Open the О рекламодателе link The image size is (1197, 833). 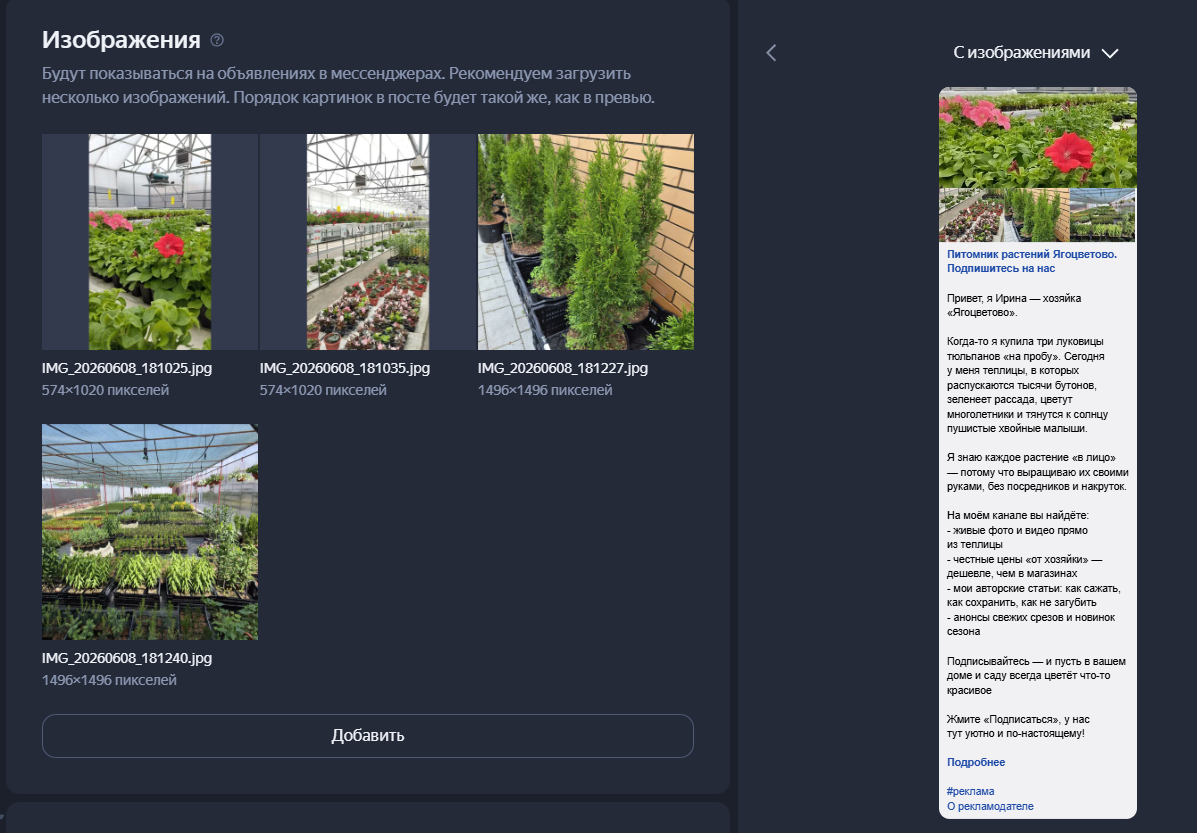click(990, 806)
